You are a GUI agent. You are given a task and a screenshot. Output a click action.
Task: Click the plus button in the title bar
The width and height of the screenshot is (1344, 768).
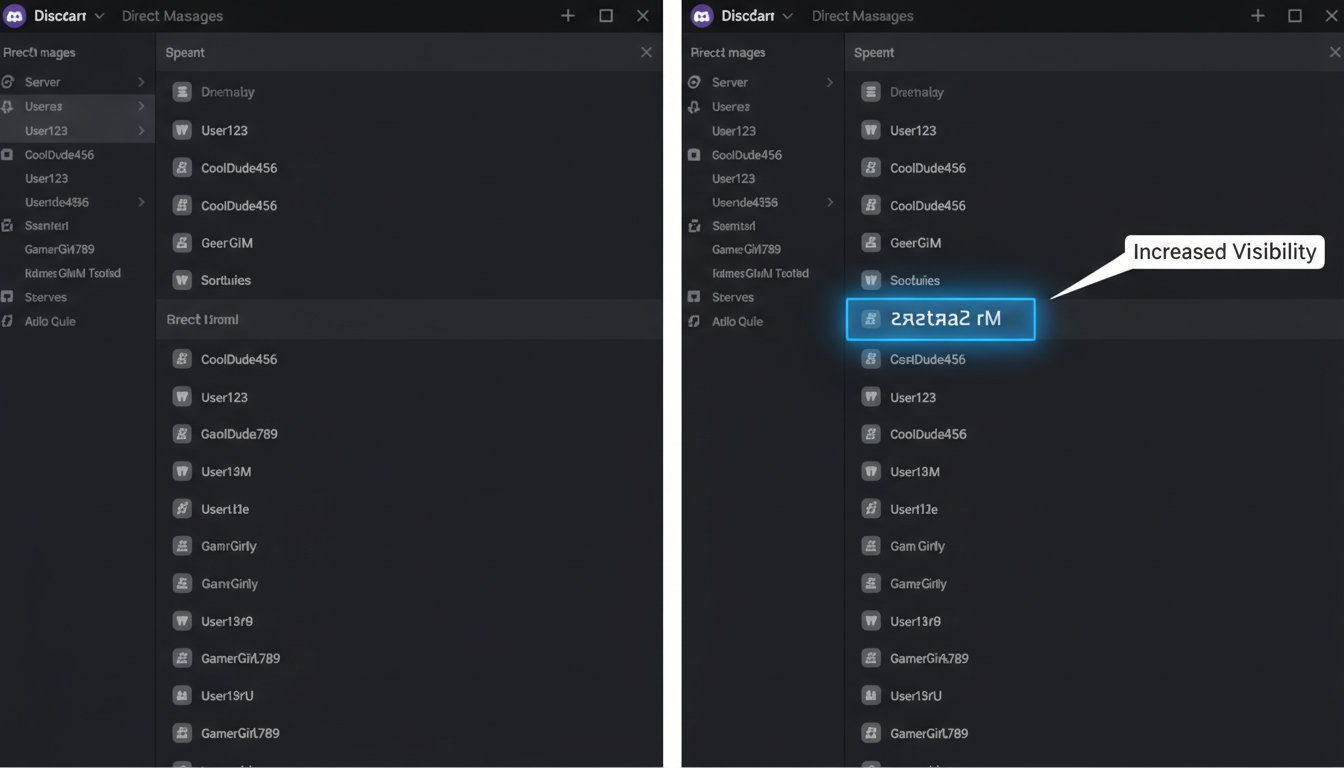(x=567, y=15)
